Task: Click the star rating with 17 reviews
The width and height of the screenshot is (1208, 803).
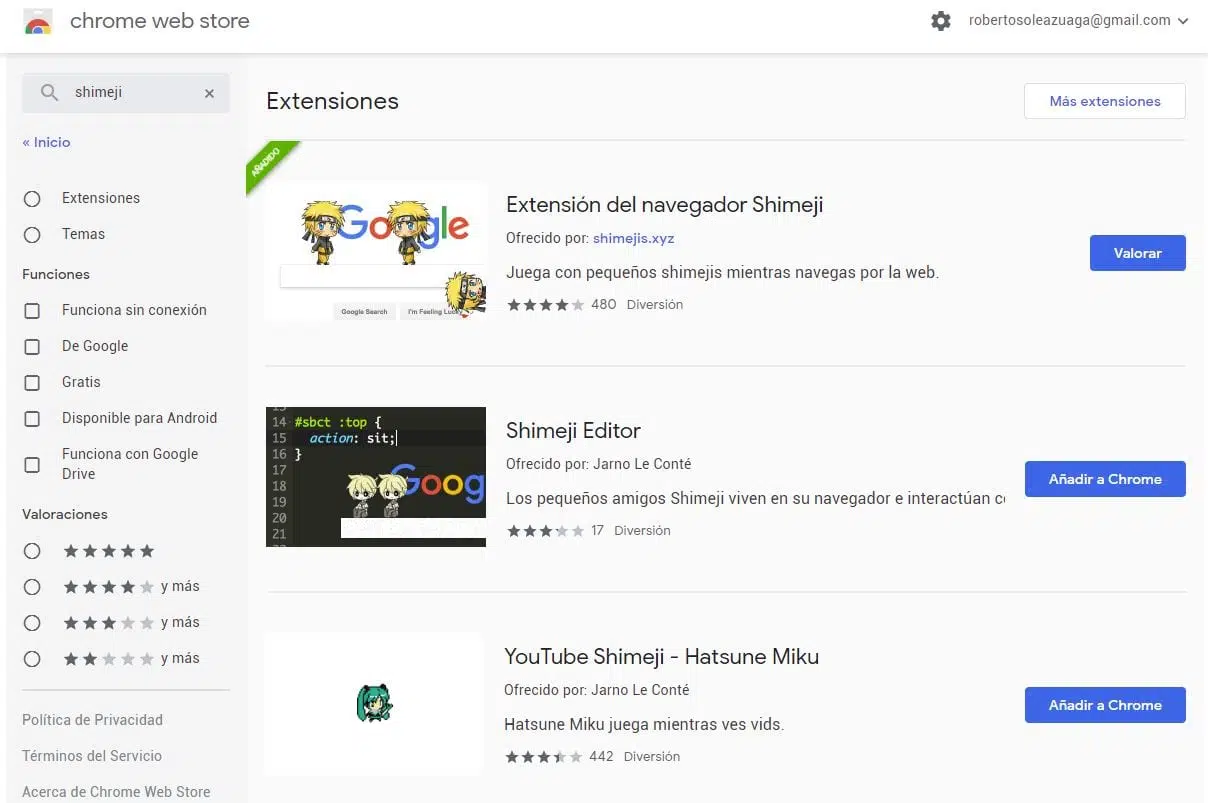Action: pyautogui.click(x=546, y=530)
